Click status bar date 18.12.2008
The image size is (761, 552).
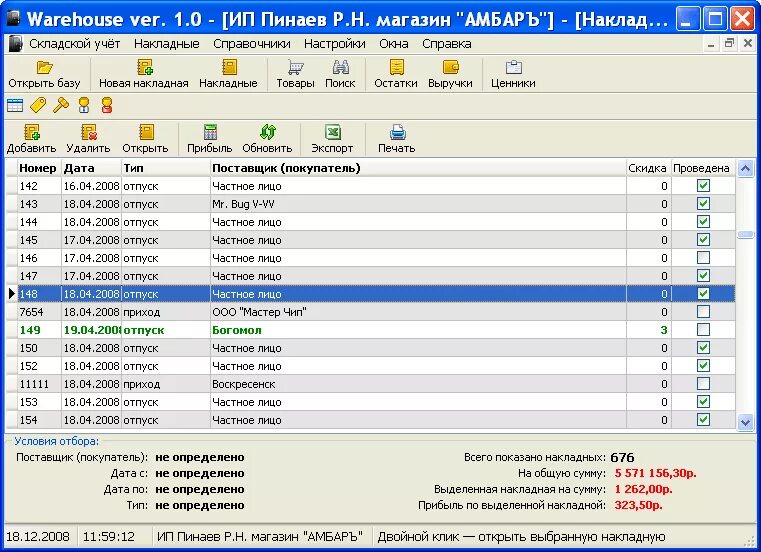click(38, 536)
